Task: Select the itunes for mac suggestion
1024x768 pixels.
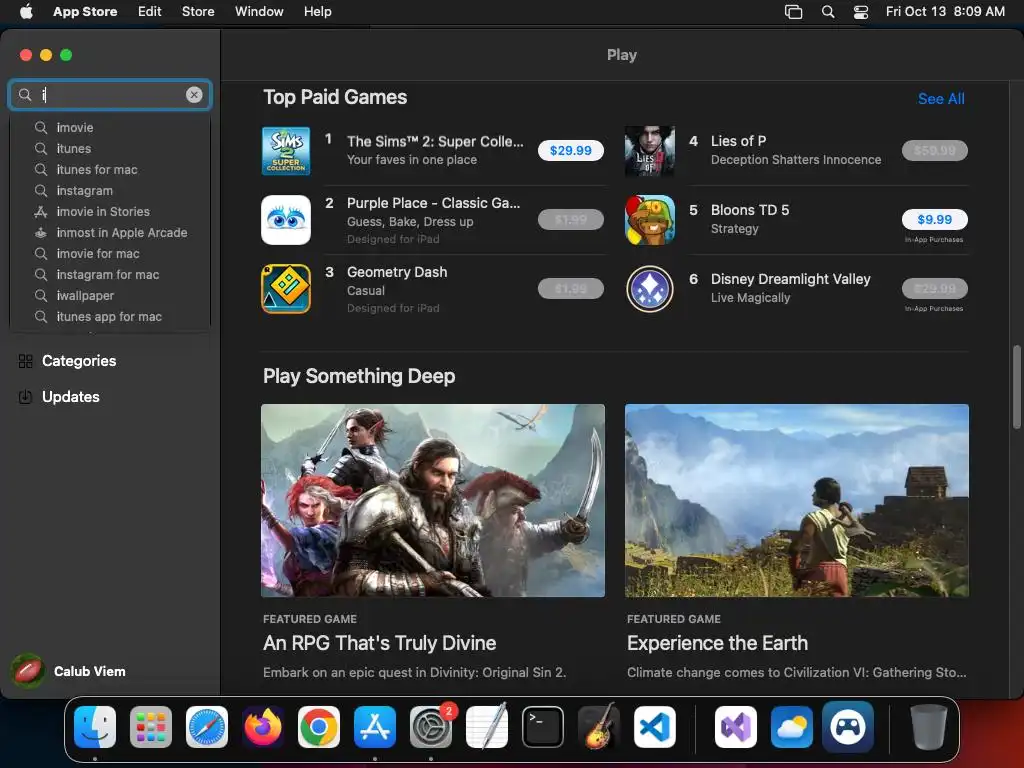Action: [x=110, y=169]
